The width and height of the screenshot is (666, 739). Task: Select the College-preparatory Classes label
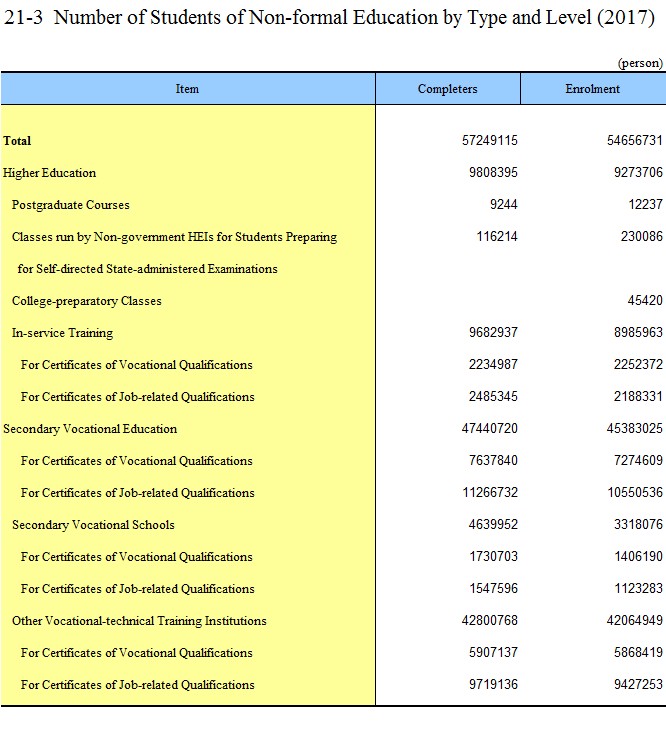[x=87, y=301]
